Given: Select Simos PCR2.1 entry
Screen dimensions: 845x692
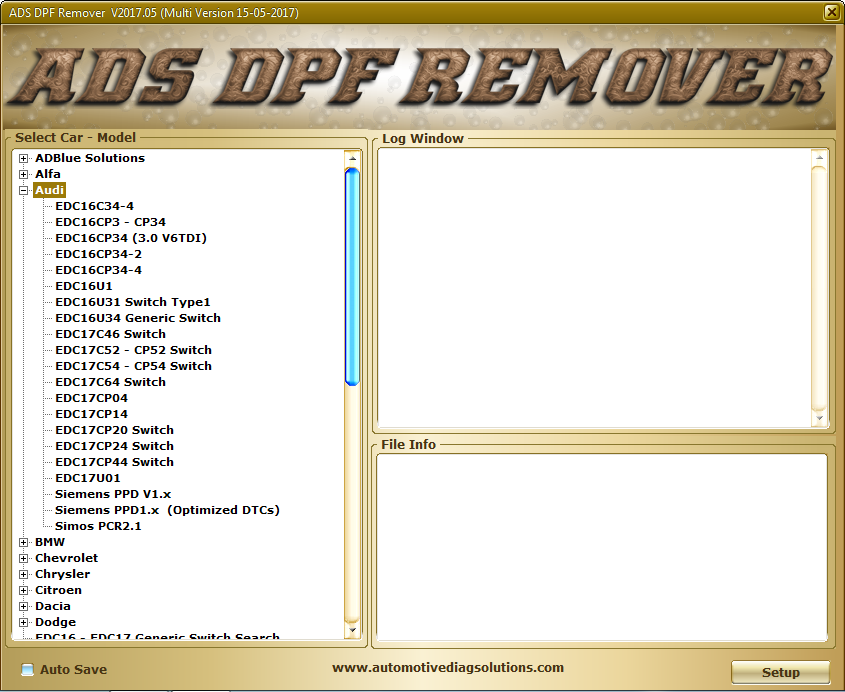Looking at the screenshot, I should click(98, 526).
